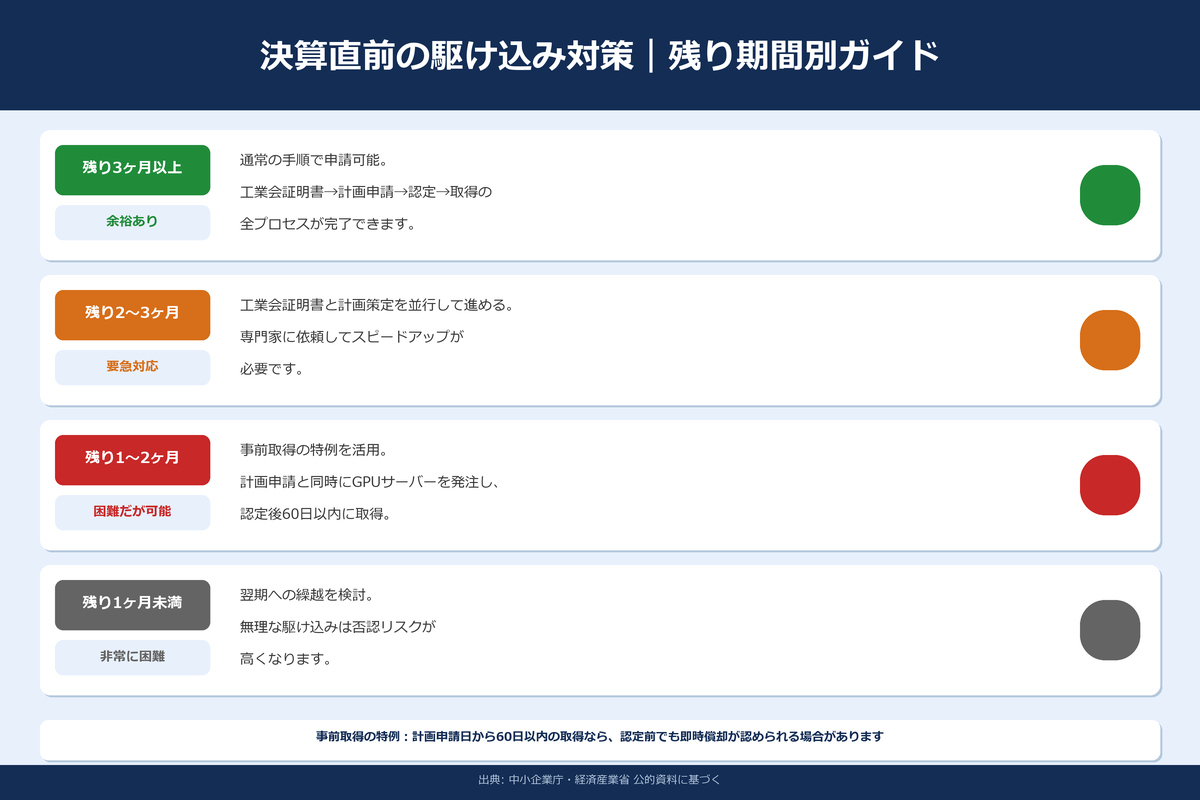Click the 困難だが可能 status label
The height and width of the screenshot is (800, 1200).
pos(132,512)
